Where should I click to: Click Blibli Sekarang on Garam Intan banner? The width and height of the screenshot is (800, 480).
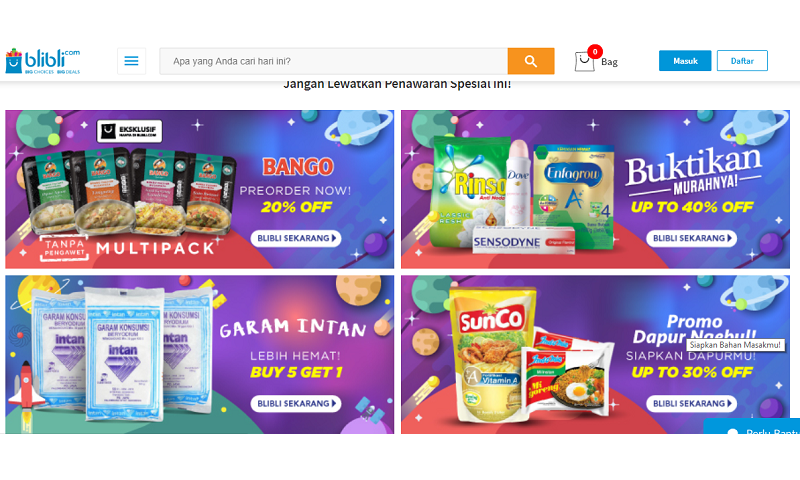[296, 403]
